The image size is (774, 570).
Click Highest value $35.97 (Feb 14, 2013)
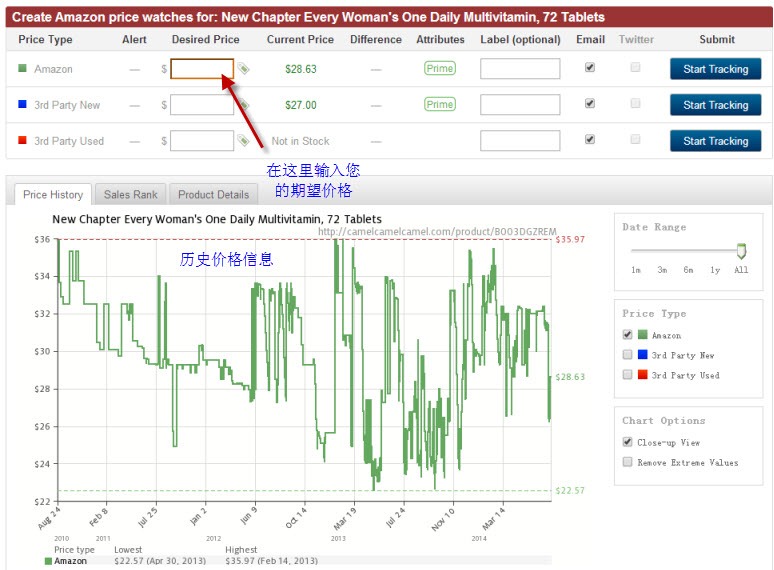tap(271, 561)
